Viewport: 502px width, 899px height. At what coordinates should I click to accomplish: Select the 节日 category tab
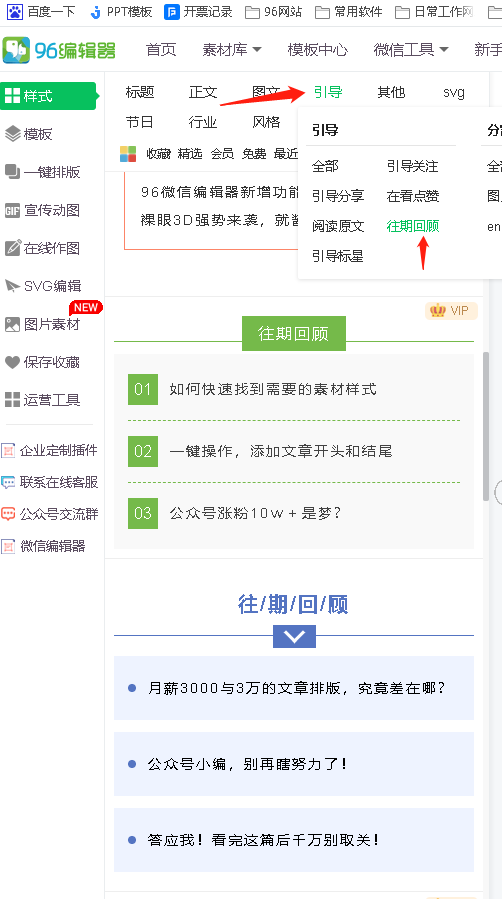(x=140, y=122)
